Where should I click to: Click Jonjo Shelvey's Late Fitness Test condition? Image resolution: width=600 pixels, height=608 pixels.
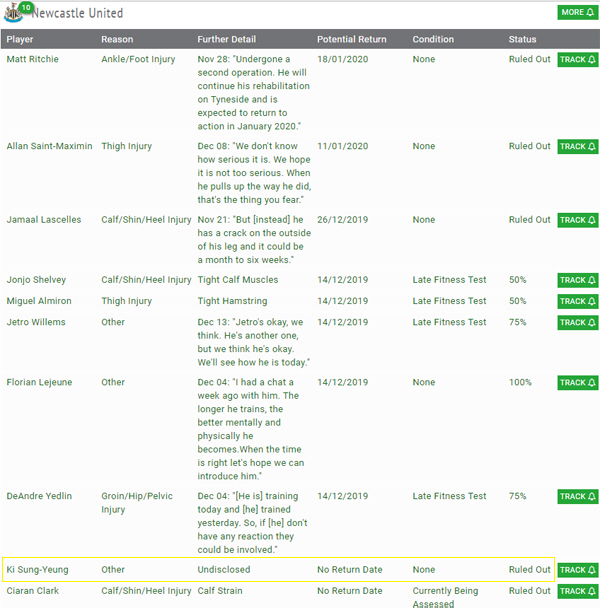pyautogui.click(x=449, y=280)
